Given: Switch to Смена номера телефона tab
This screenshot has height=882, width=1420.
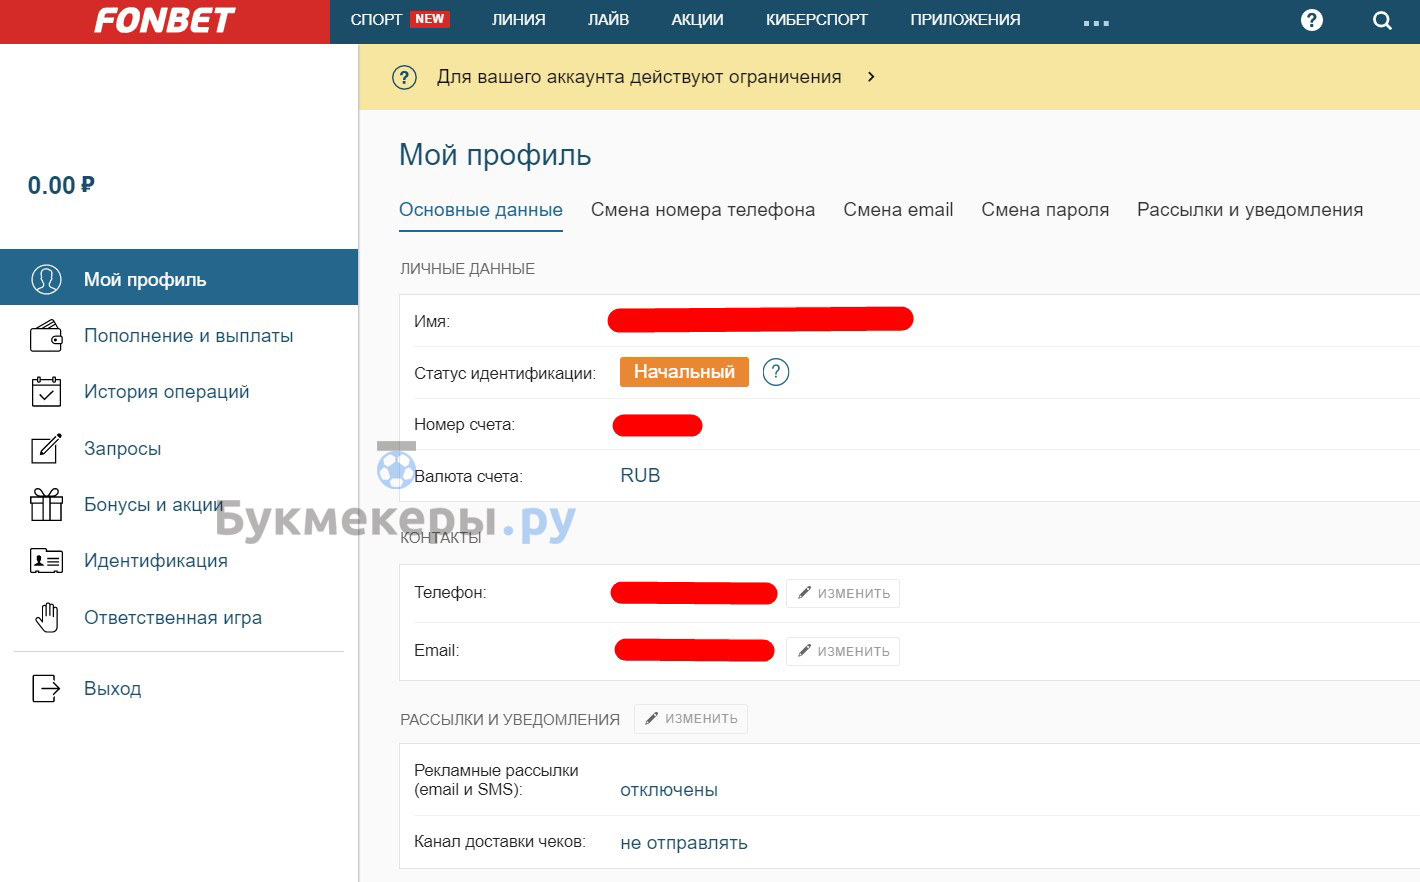Looking at the screenshot, I should pos(703,210).
